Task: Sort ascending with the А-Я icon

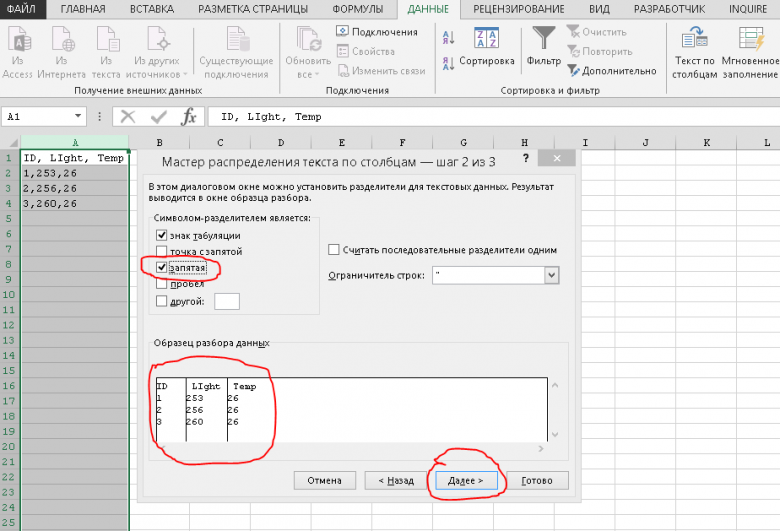Action: pyautogui.click(x=448, y=37)
